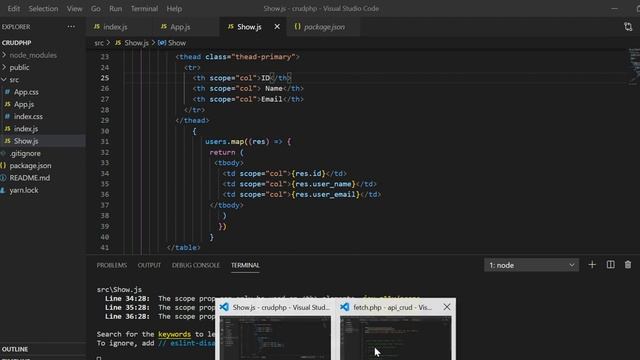The height and width of the screenshot is (360, 640).
Task: Open the View menu
Action: coord(74,9)
